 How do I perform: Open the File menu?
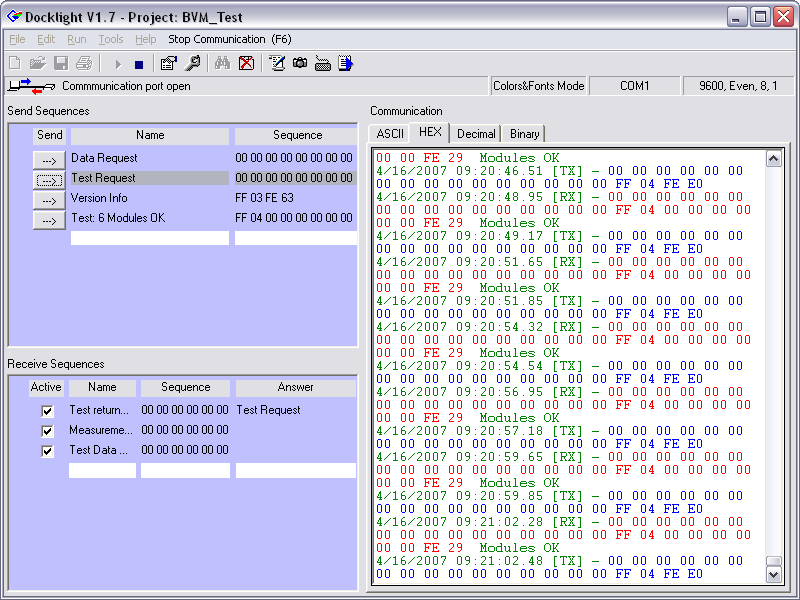click(17, 39)
